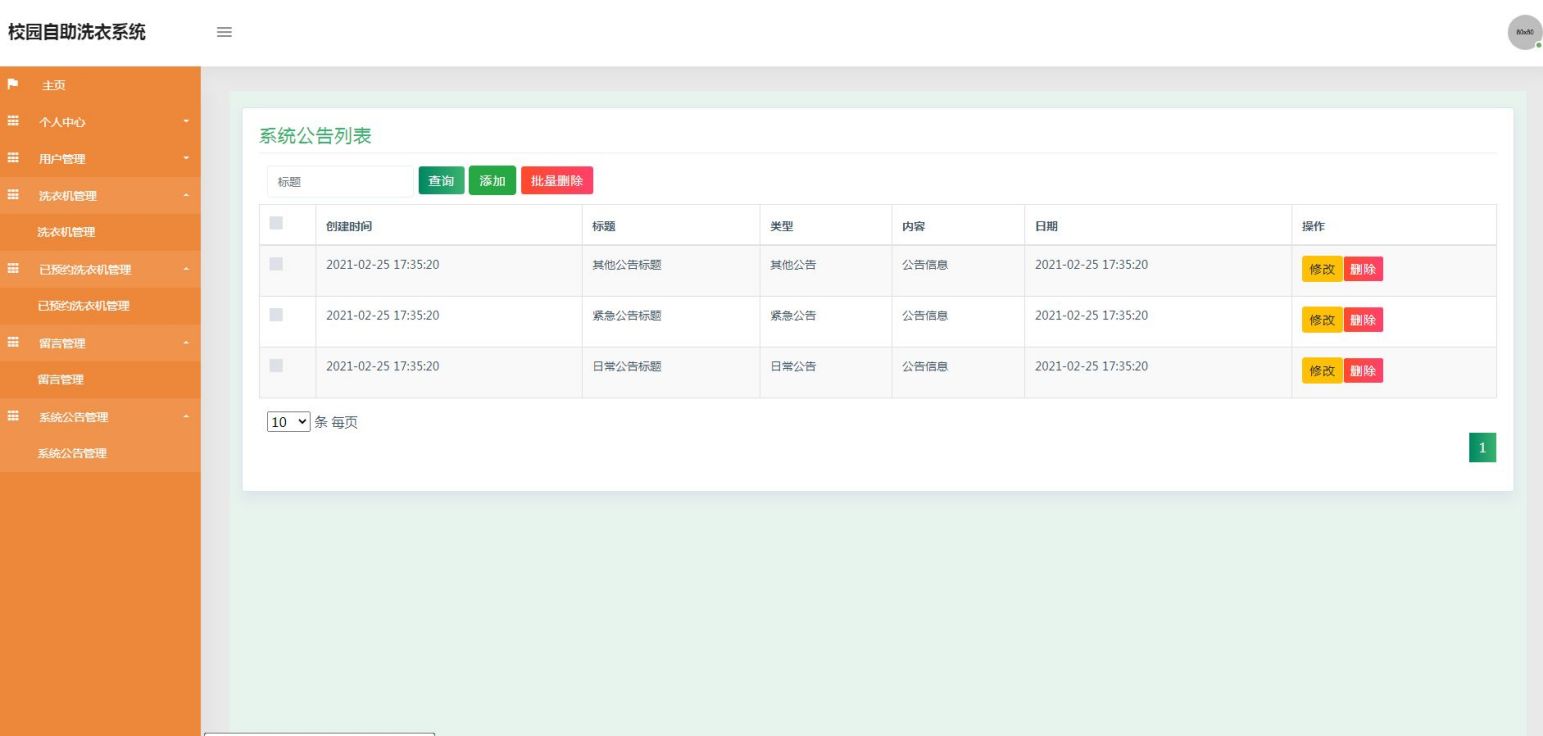Image resolution: width=1543 pixels, height=736 pixels.
Task: Expand the 用户管理 sidebar arrow
Action: click(x=185, y=158)
